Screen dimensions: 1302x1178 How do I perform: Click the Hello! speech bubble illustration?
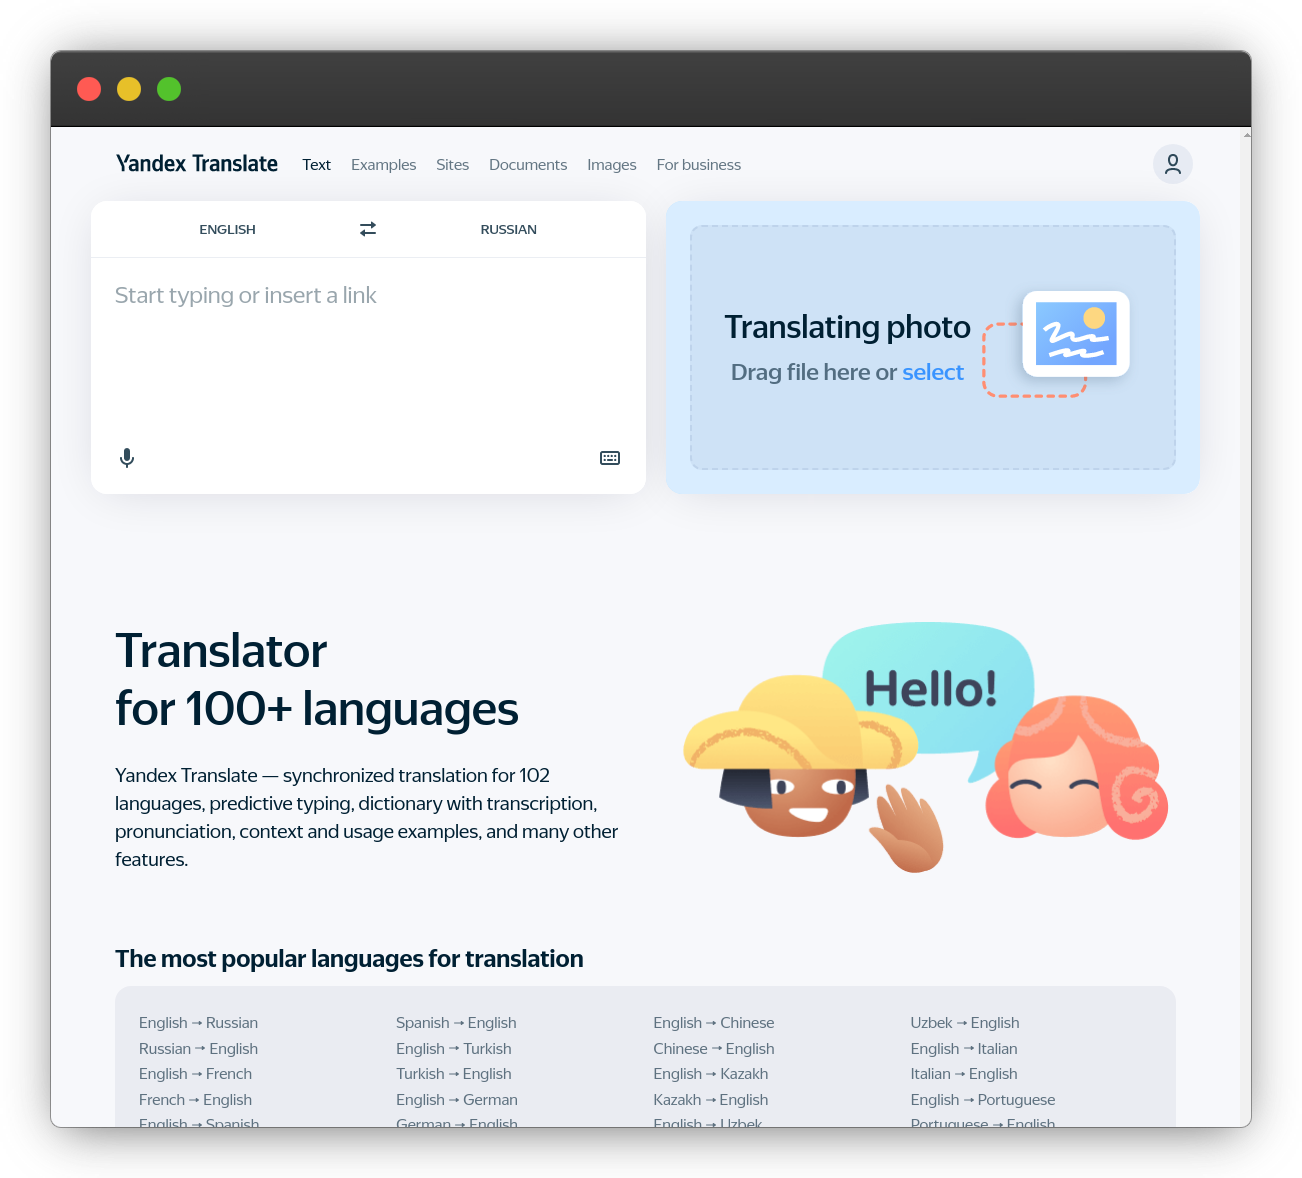929,690
